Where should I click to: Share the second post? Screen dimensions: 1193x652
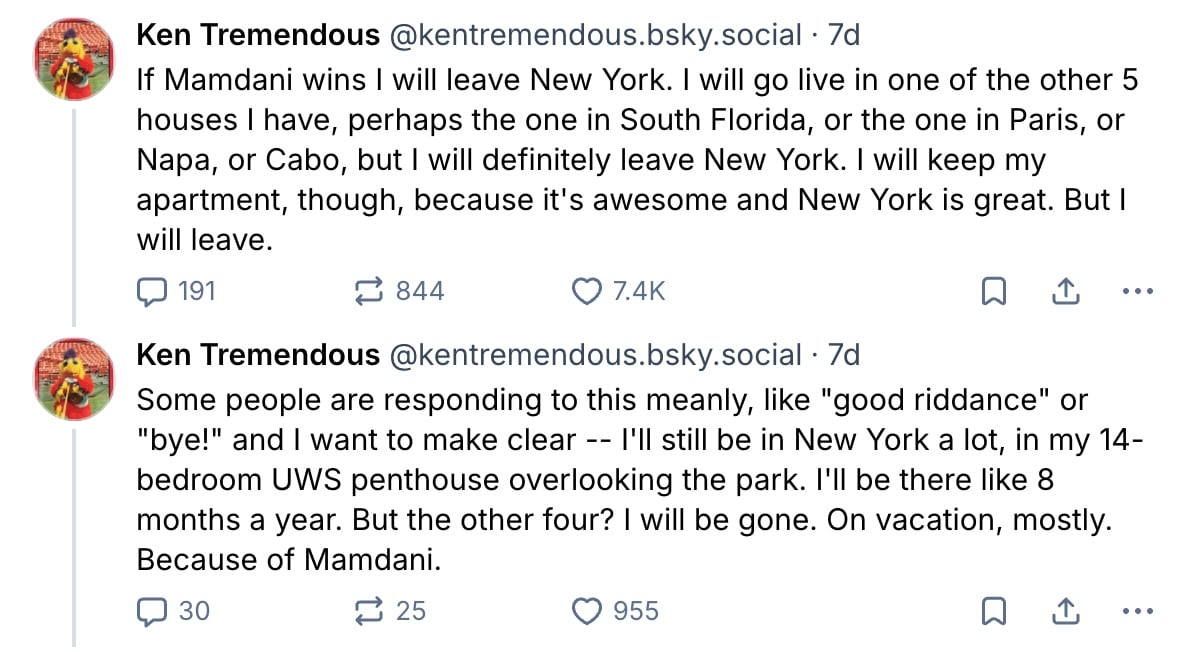coord(1066,610)
